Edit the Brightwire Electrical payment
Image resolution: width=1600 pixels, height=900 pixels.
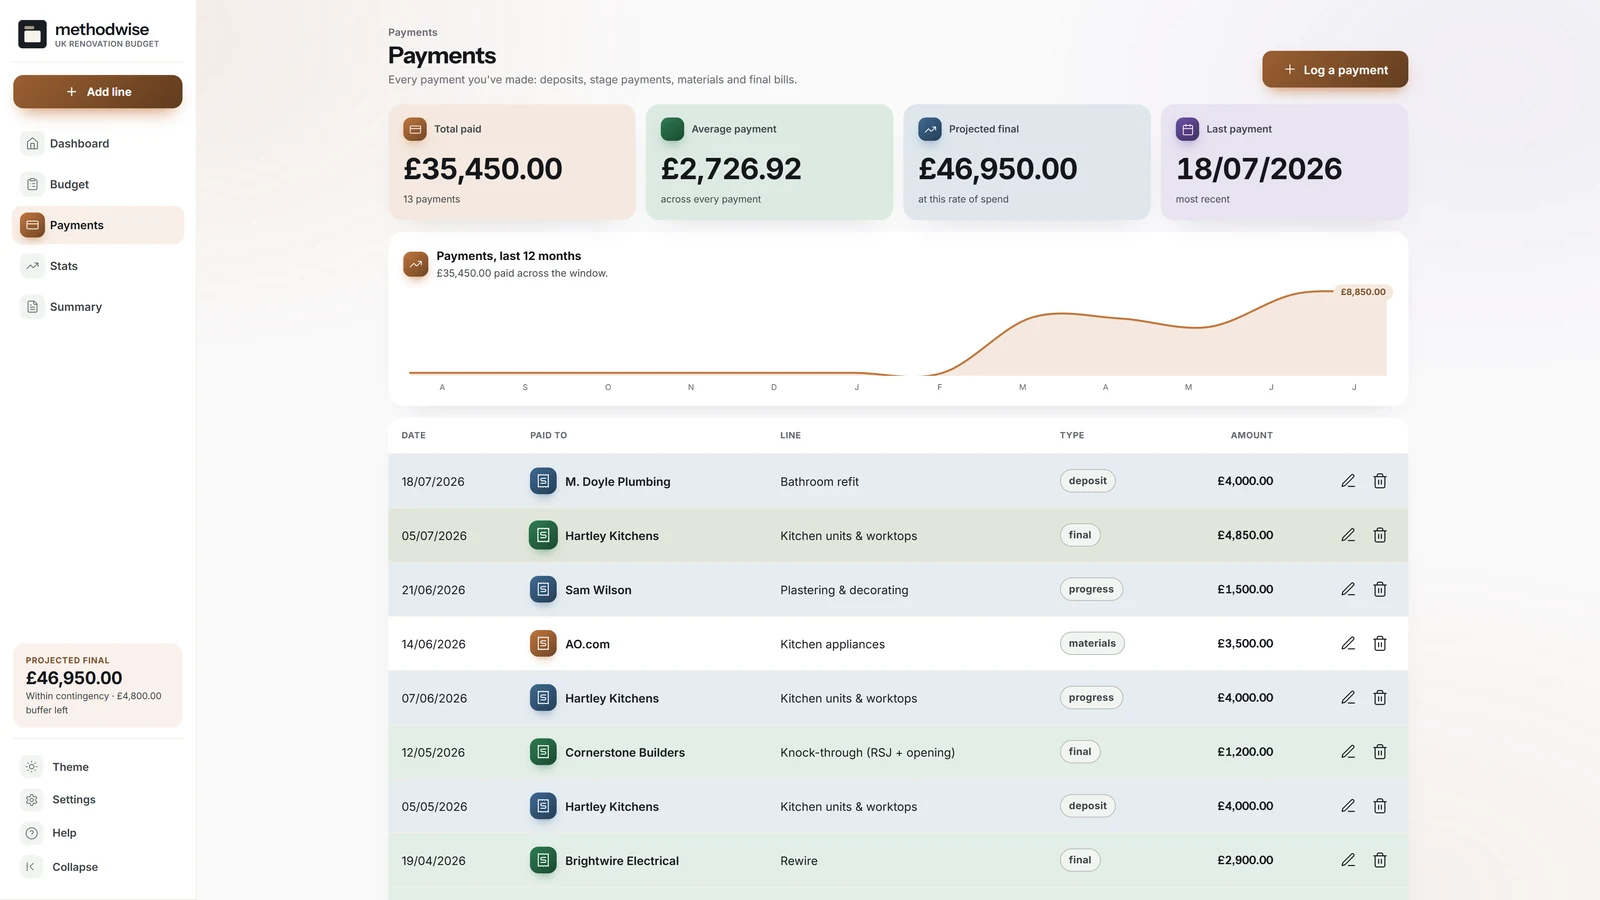pos(1348,860)
